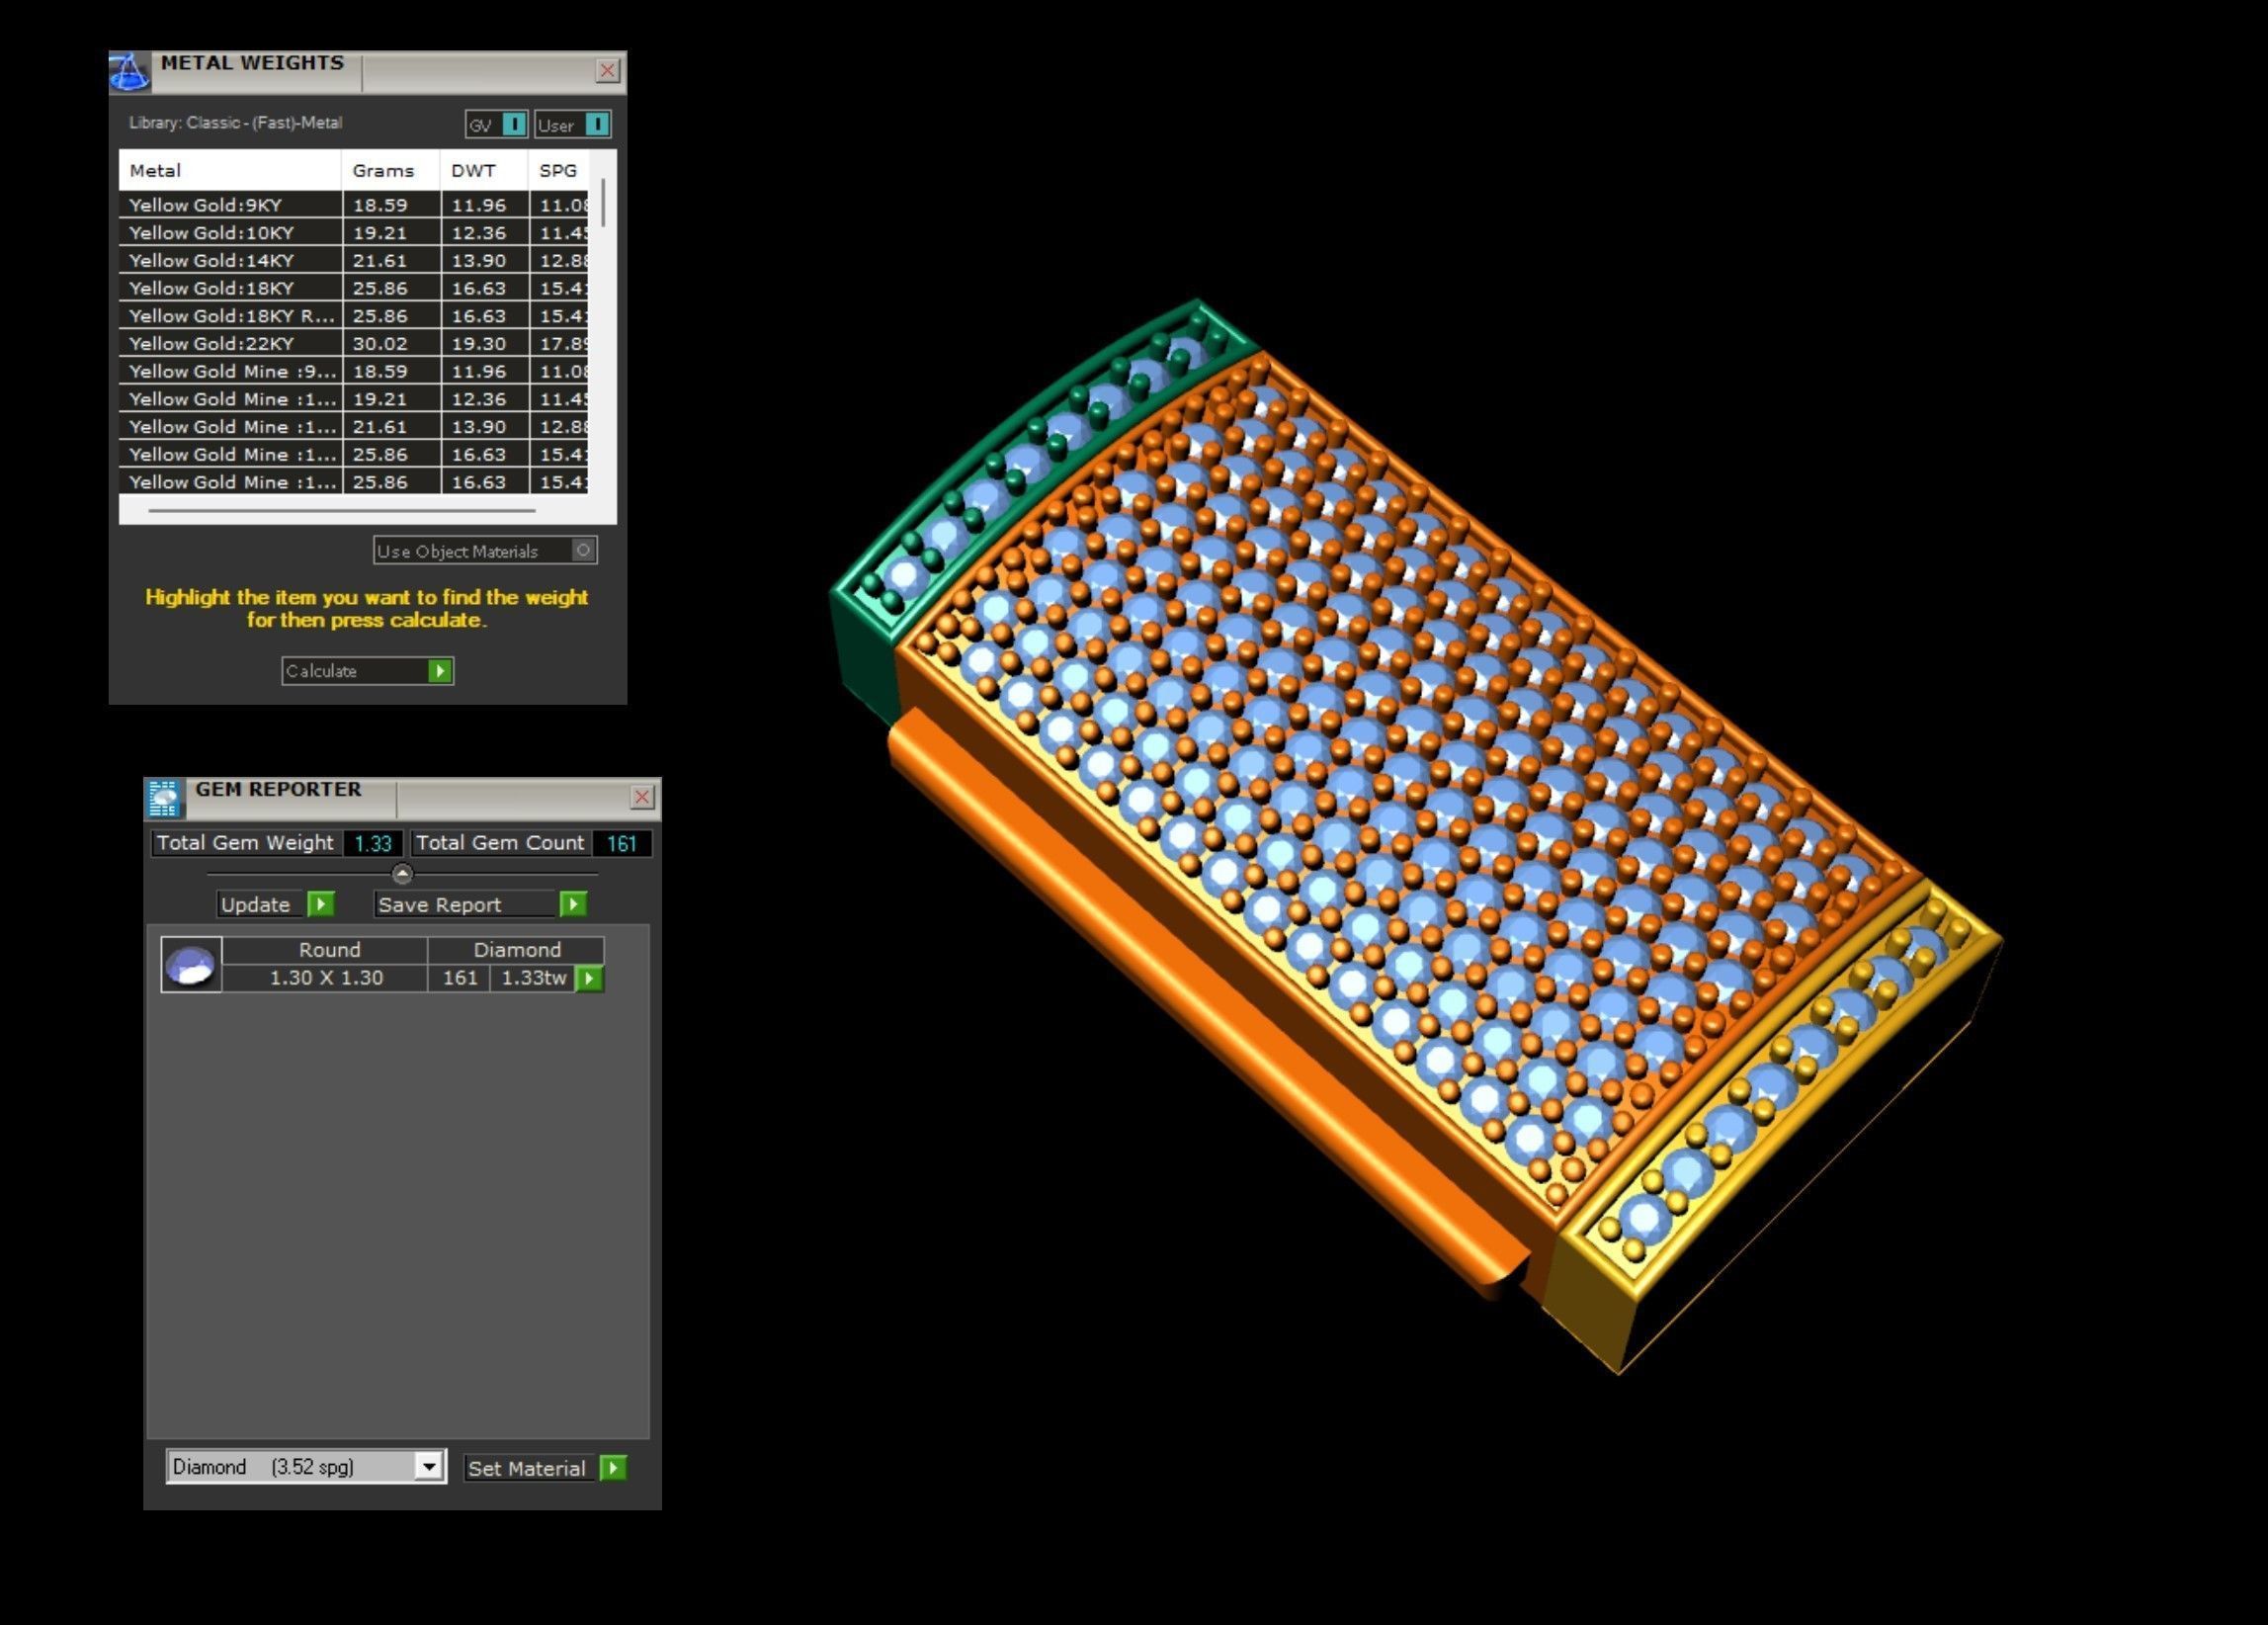Viewport: 2268px width, 1625px height.
Task: Click green arrow beside 1.33tw
Action: 590,978
